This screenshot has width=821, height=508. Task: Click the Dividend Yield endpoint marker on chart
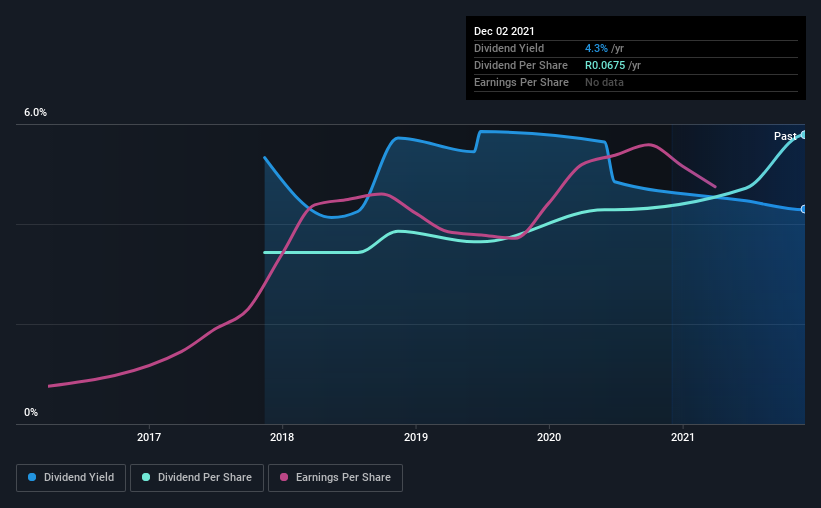coord(803,209)
